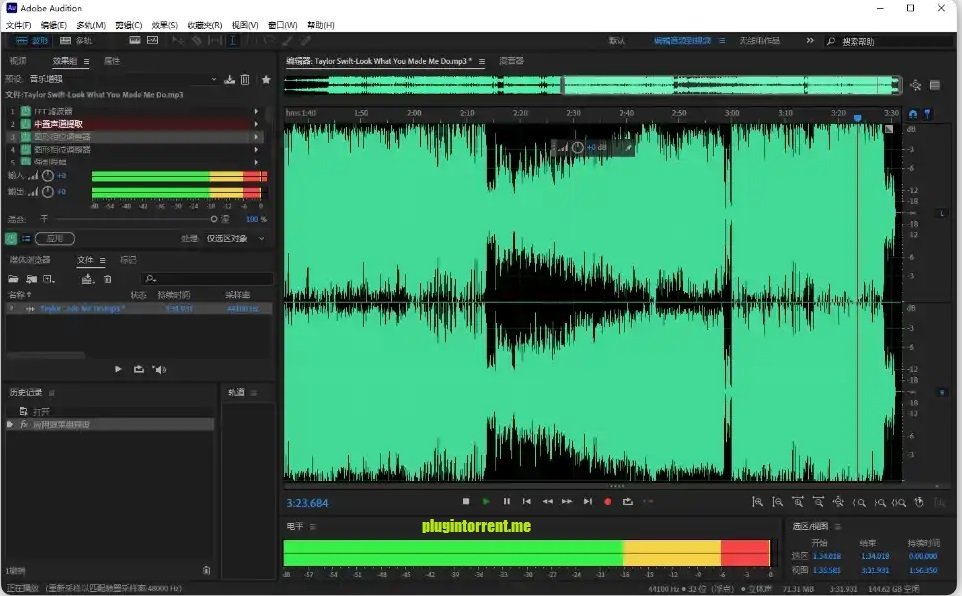Screen dimensions: 962x596
Task: Toggle loop playback button in transport
Action: (x=628, y=501)
